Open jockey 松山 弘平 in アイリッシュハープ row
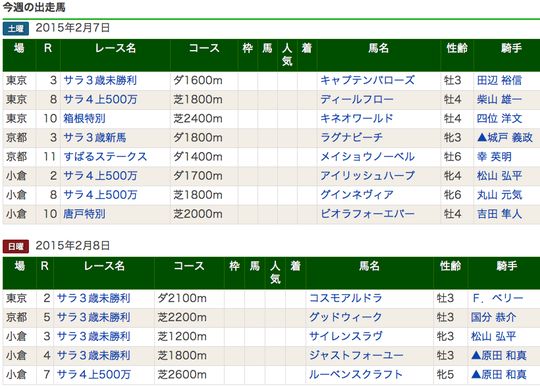This screenshot has width=540, height=389. tap(499, 176)
